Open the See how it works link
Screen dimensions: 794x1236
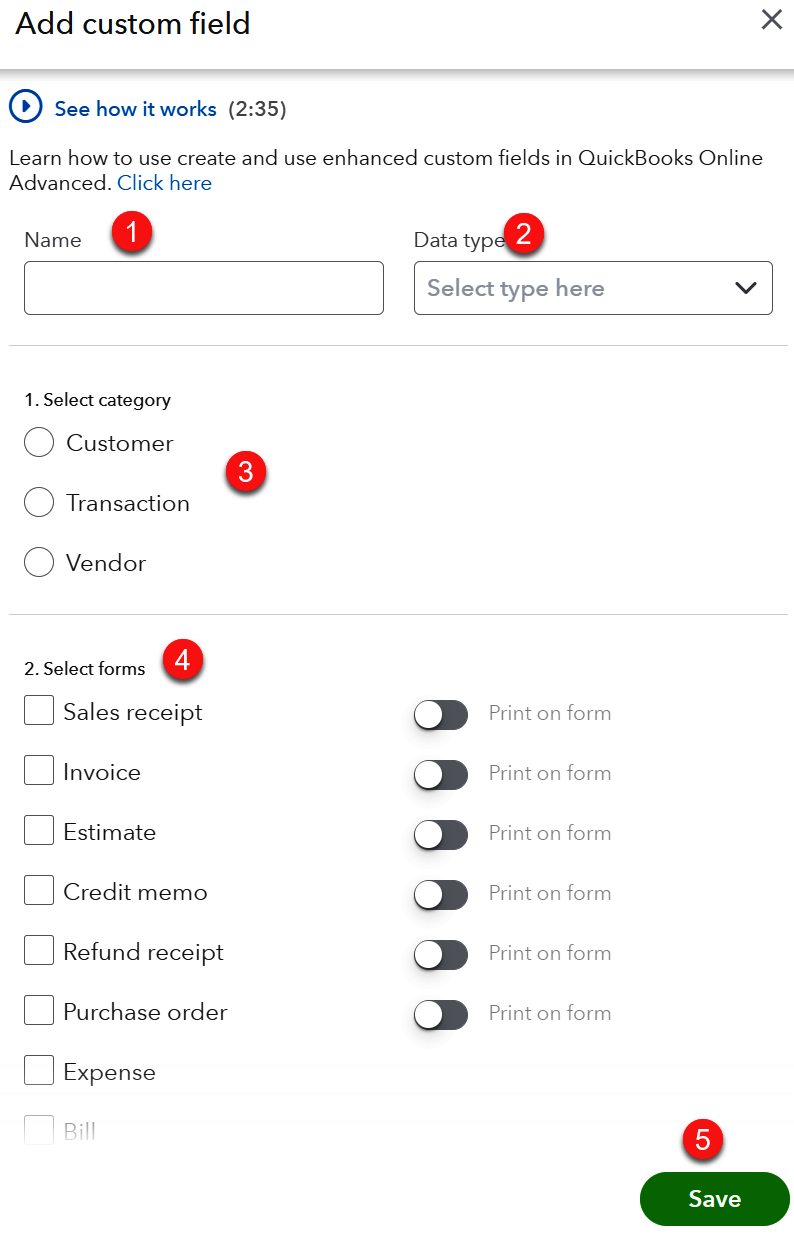[135, 108]
